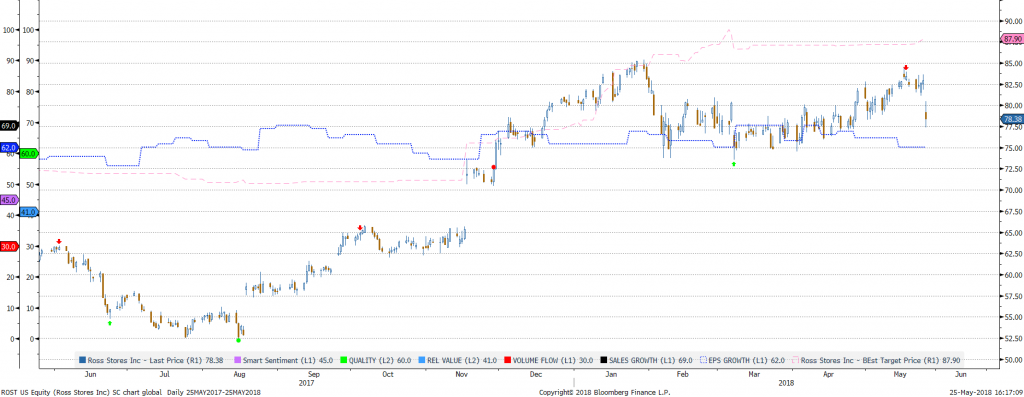The height and width of the screenshot is (397, 1024).
Task: Click the Ross Stores Last Price legend swatch
Action: [x=82, y=359]
